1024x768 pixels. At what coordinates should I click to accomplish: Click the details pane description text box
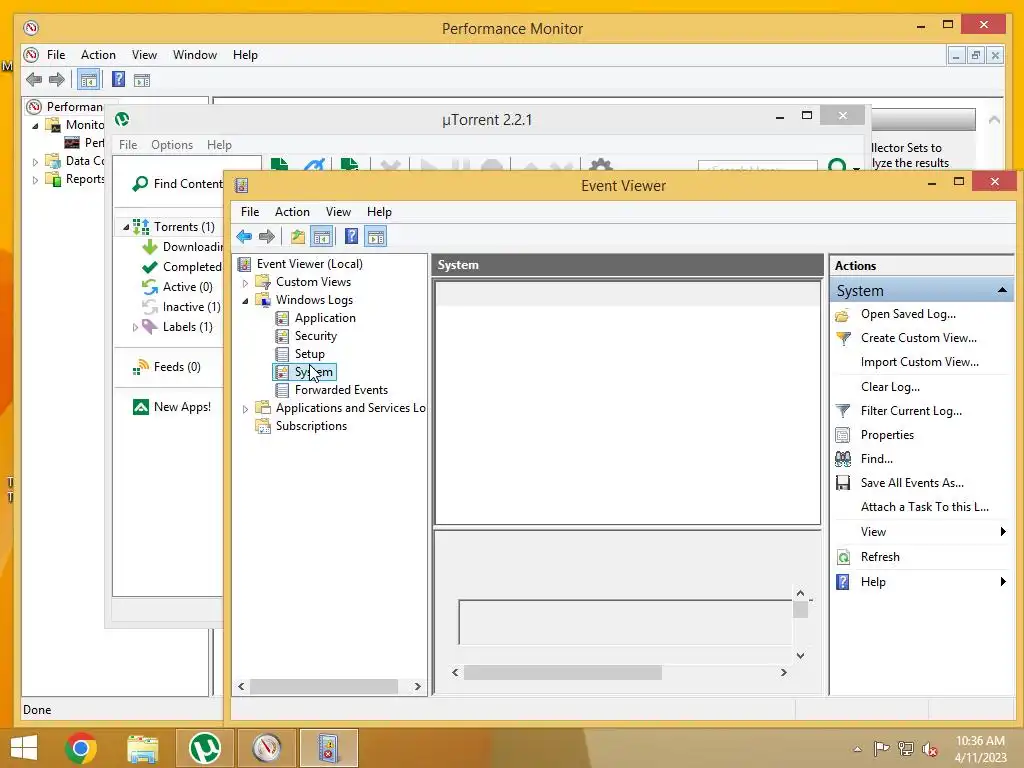(x=626, y=622)
